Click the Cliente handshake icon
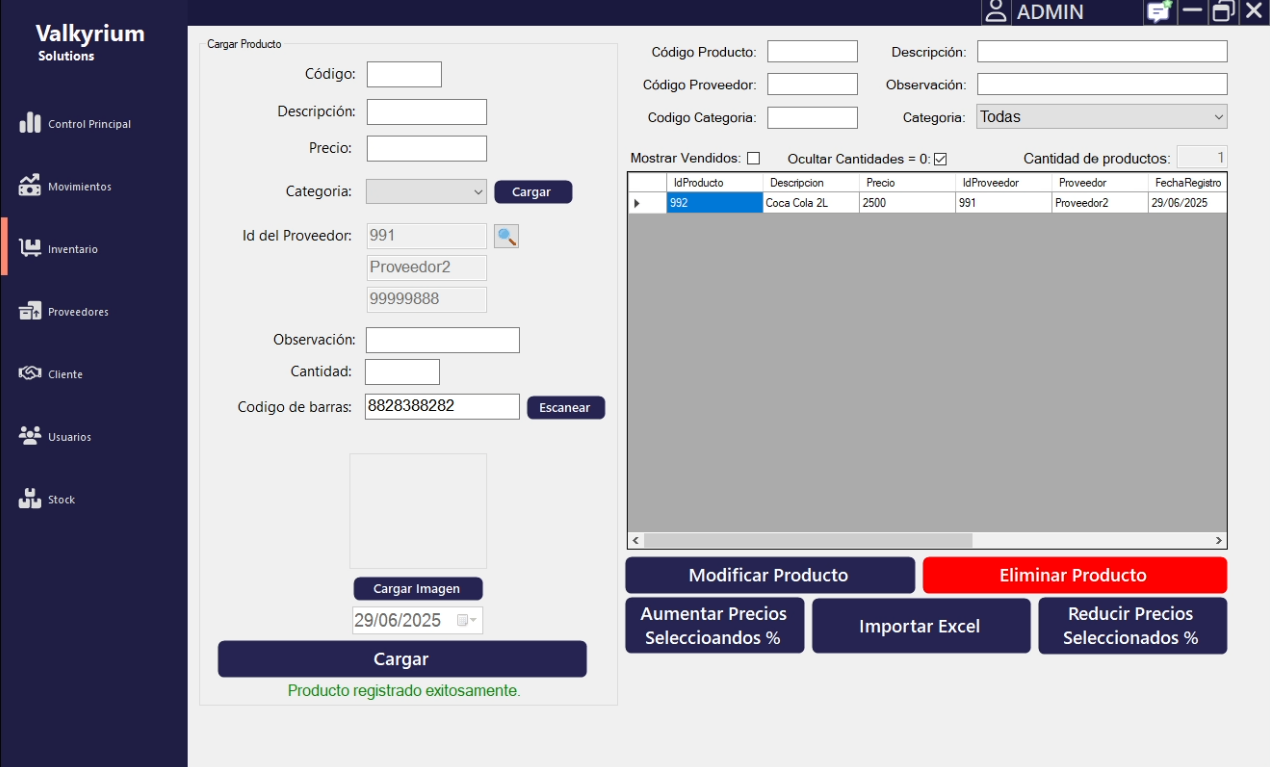 pyautogui.click(x=30, y=374)
